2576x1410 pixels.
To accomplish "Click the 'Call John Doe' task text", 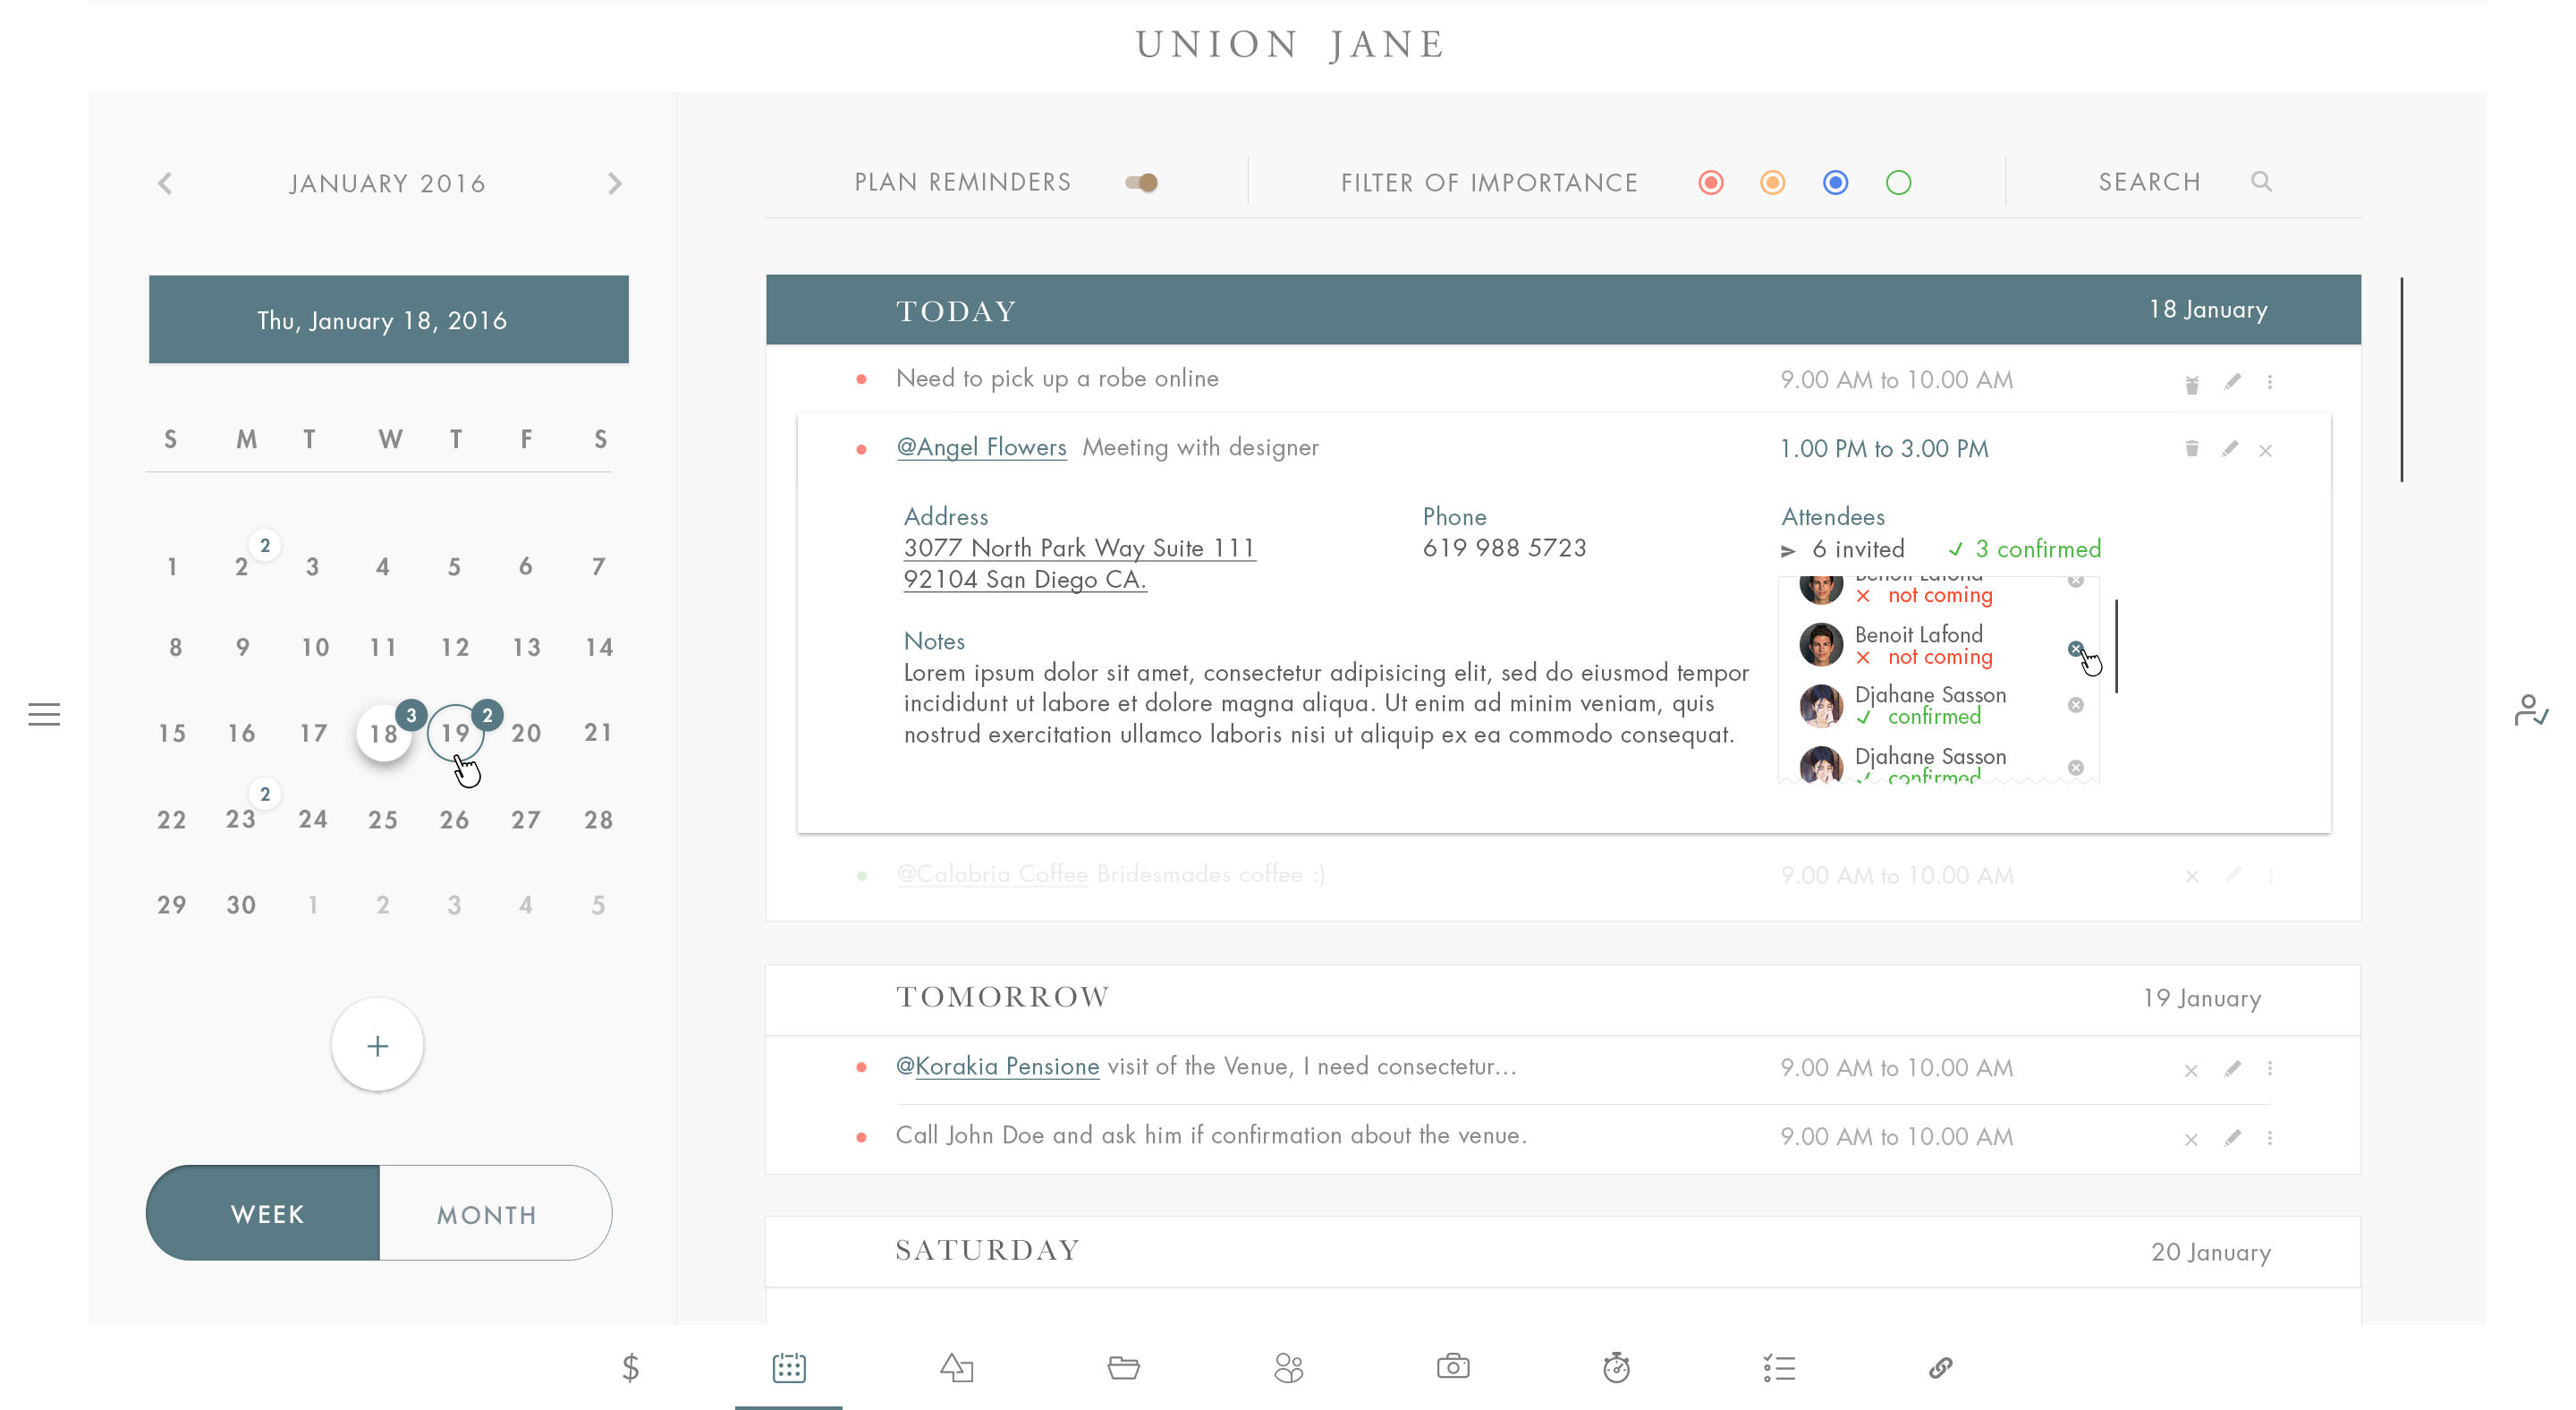I will [1211, 1135].
